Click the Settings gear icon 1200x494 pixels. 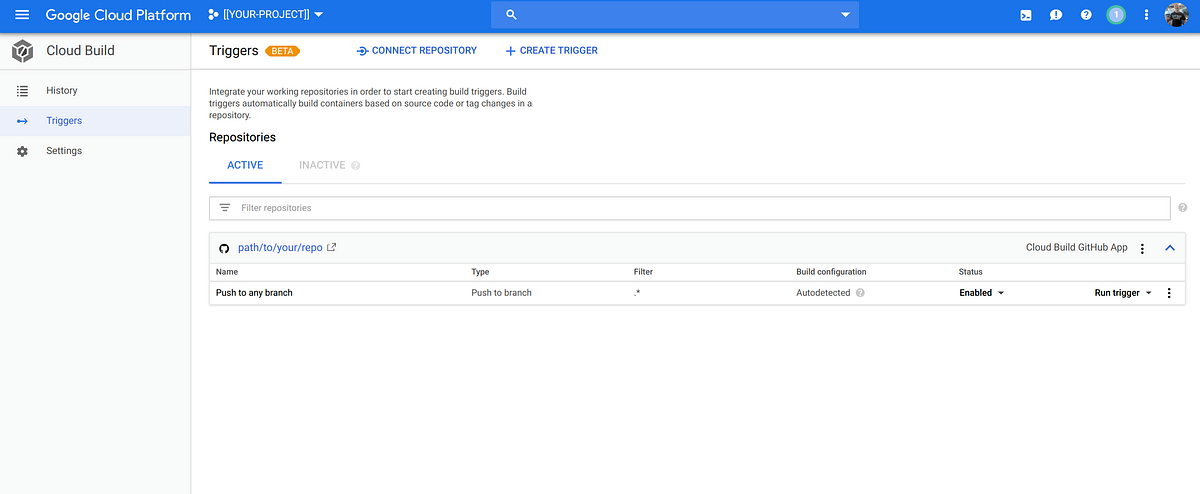(x=22, y=151)
